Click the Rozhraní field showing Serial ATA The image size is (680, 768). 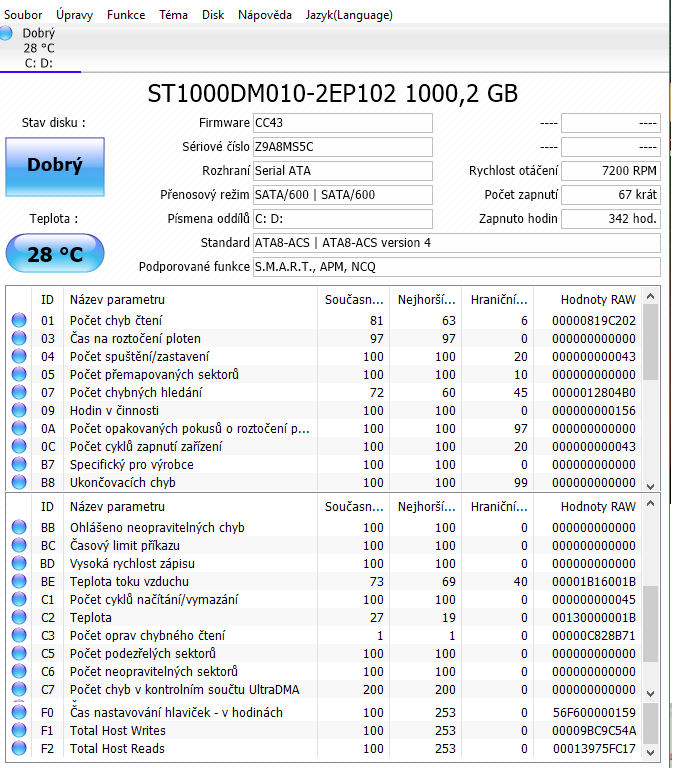343,171
